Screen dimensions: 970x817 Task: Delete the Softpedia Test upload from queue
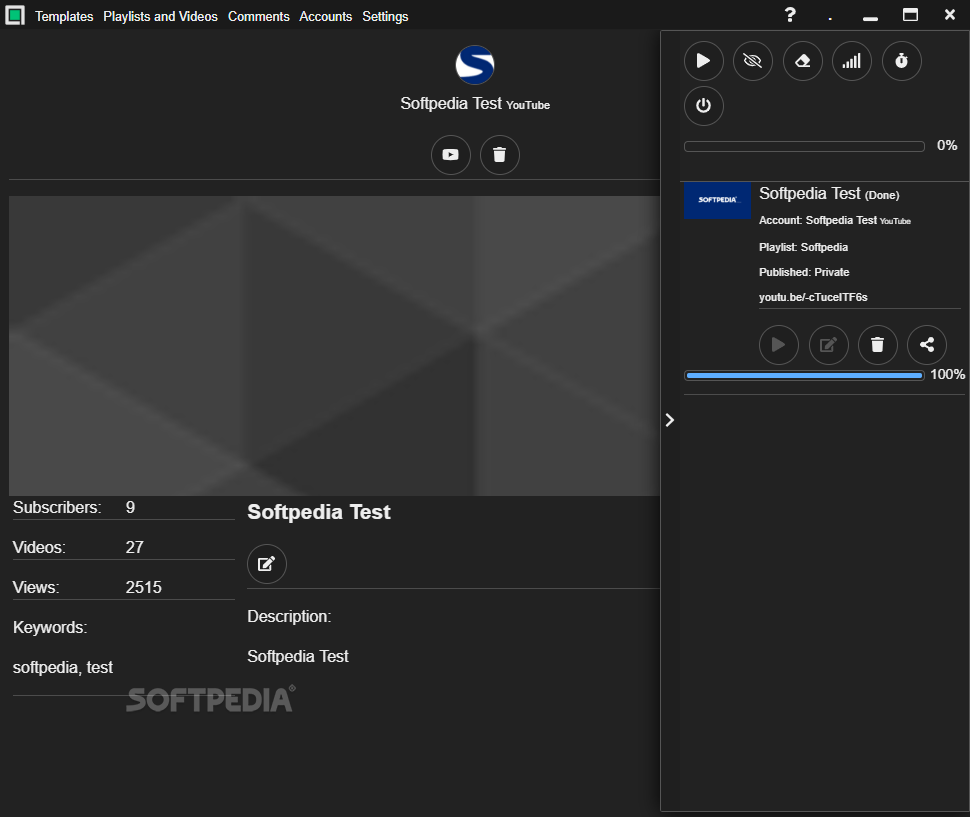click(x=877, y=344)
